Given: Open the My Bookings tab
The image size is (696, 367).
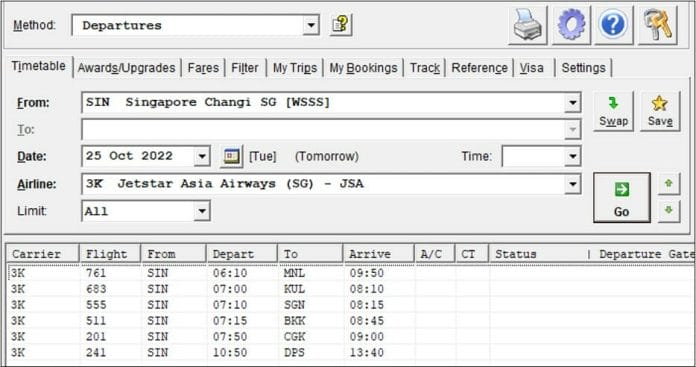Looking at the screenshot, I should point(363,68).
